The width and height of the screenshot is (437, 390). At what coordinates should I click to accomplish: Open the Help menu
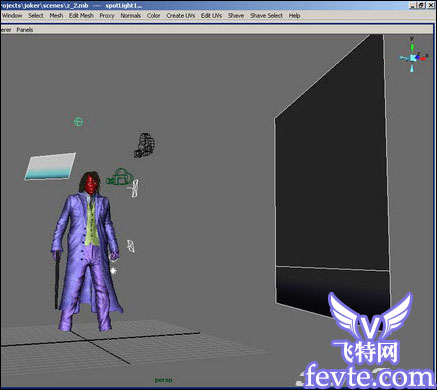coord(294,16)
